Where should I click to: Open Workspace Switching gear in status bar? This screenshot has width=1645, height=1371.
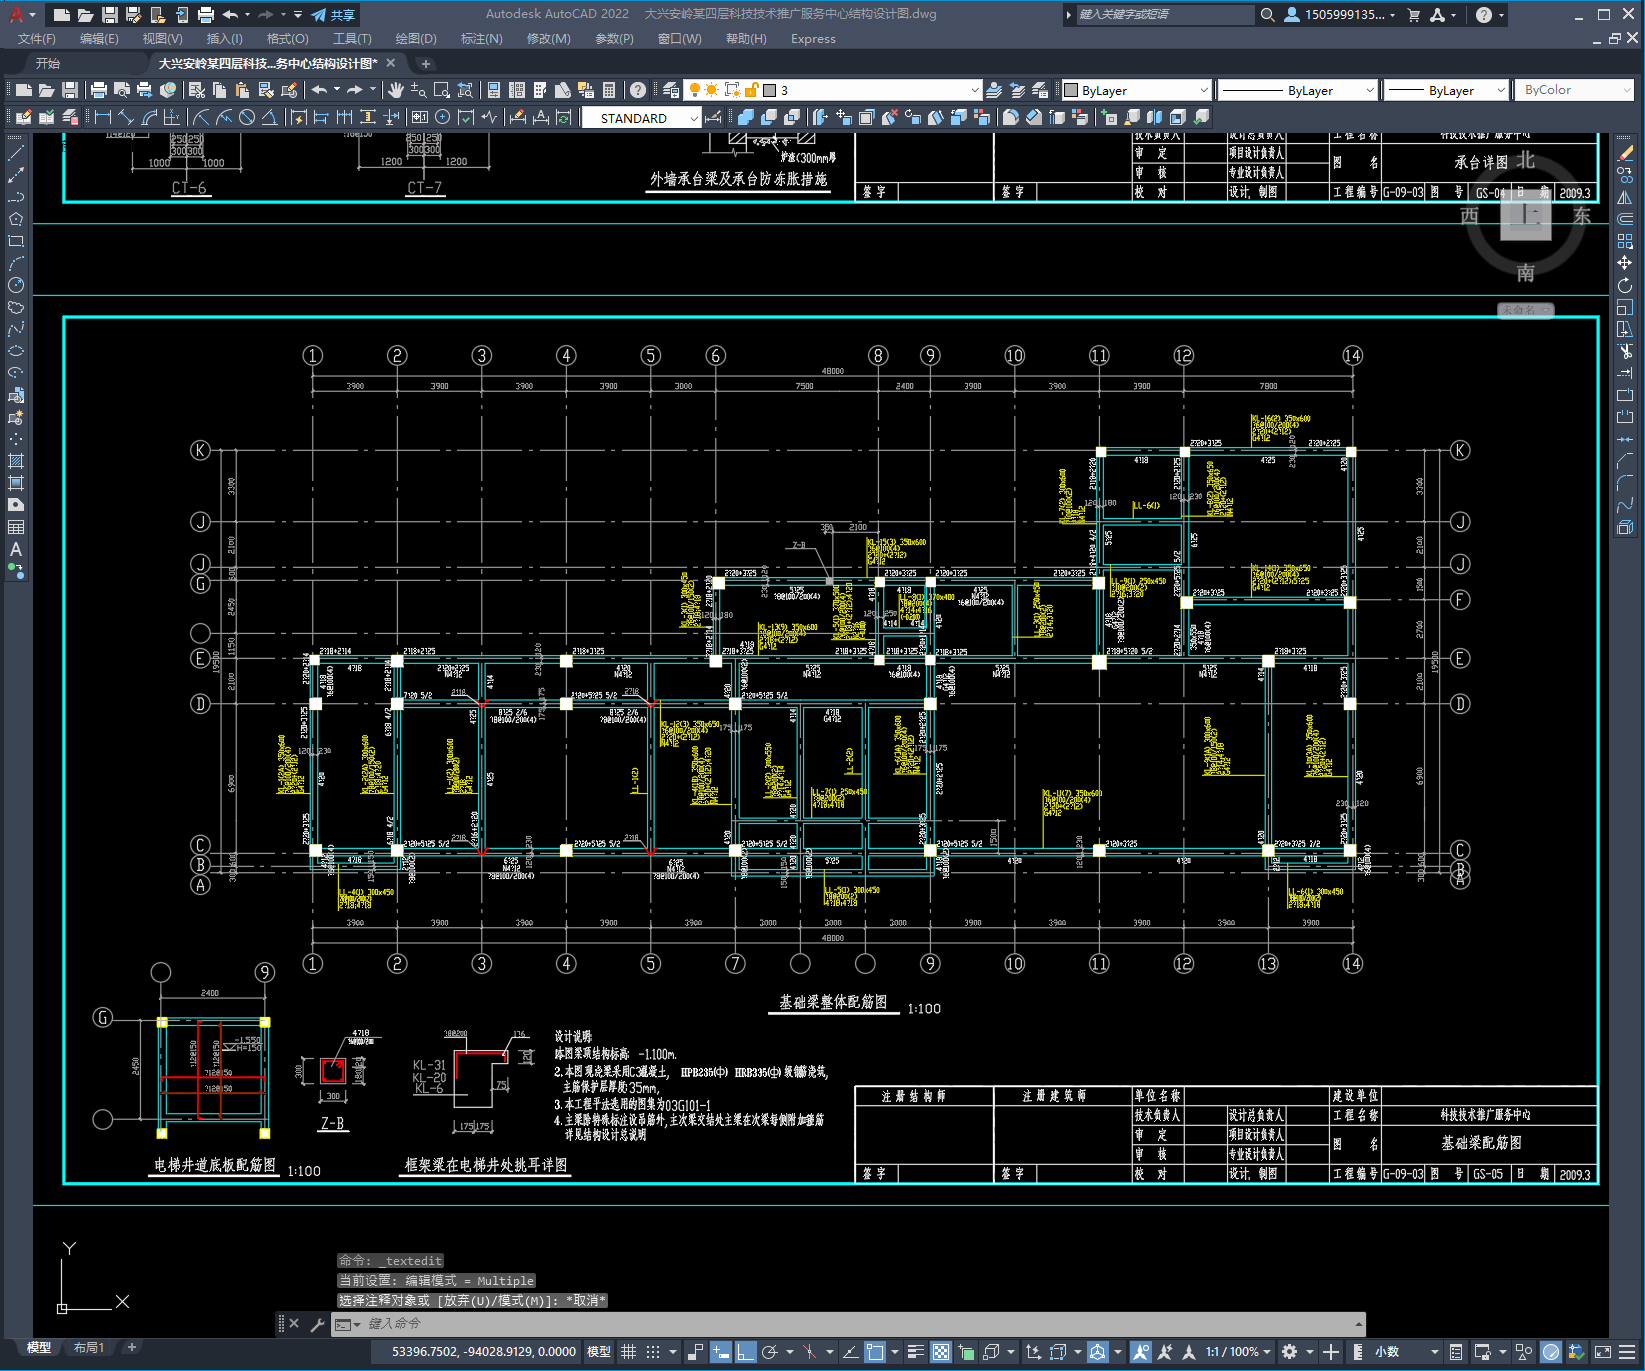coord(1289,1352)
